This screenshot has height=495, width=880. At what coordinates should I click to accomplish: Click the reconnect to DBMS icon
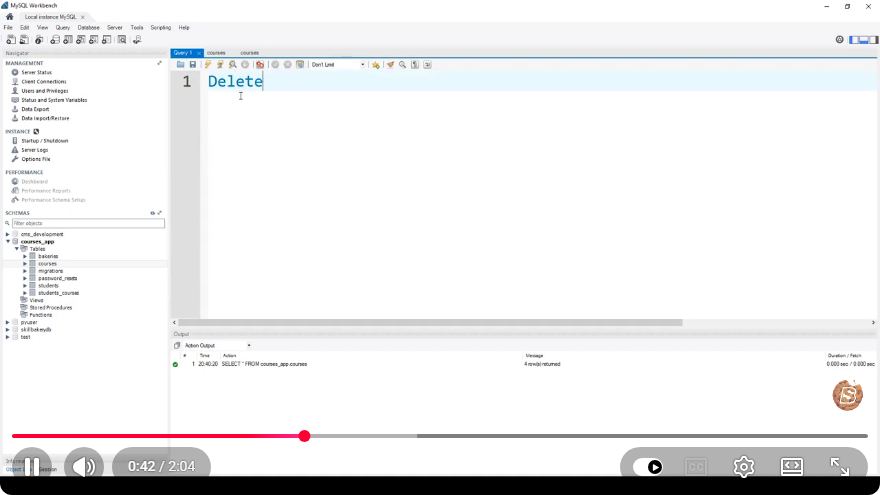click(x=137, y=40)
